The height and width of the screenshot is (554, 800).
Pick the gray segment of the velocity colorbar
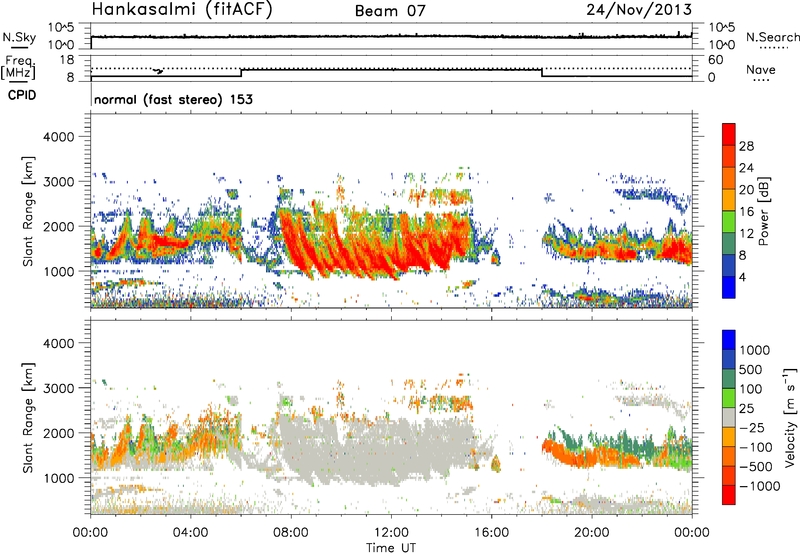pyautogui.click(x=729, y=417)
